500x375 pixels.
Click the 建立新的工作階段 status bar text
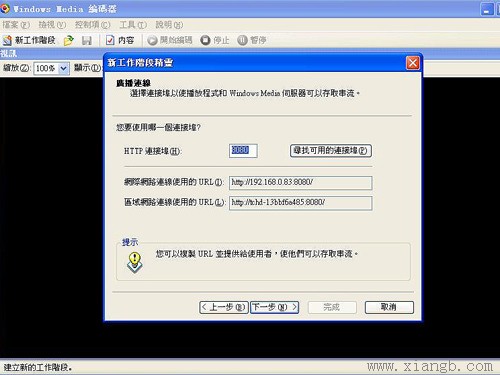point(38,367)
